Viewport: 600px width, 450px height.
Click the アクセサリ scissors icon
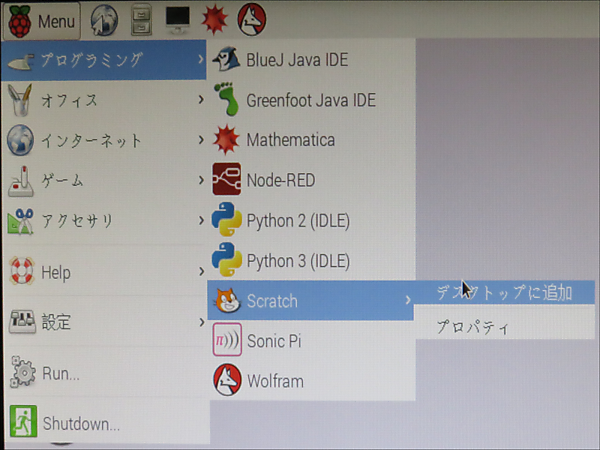click(21, 222)
